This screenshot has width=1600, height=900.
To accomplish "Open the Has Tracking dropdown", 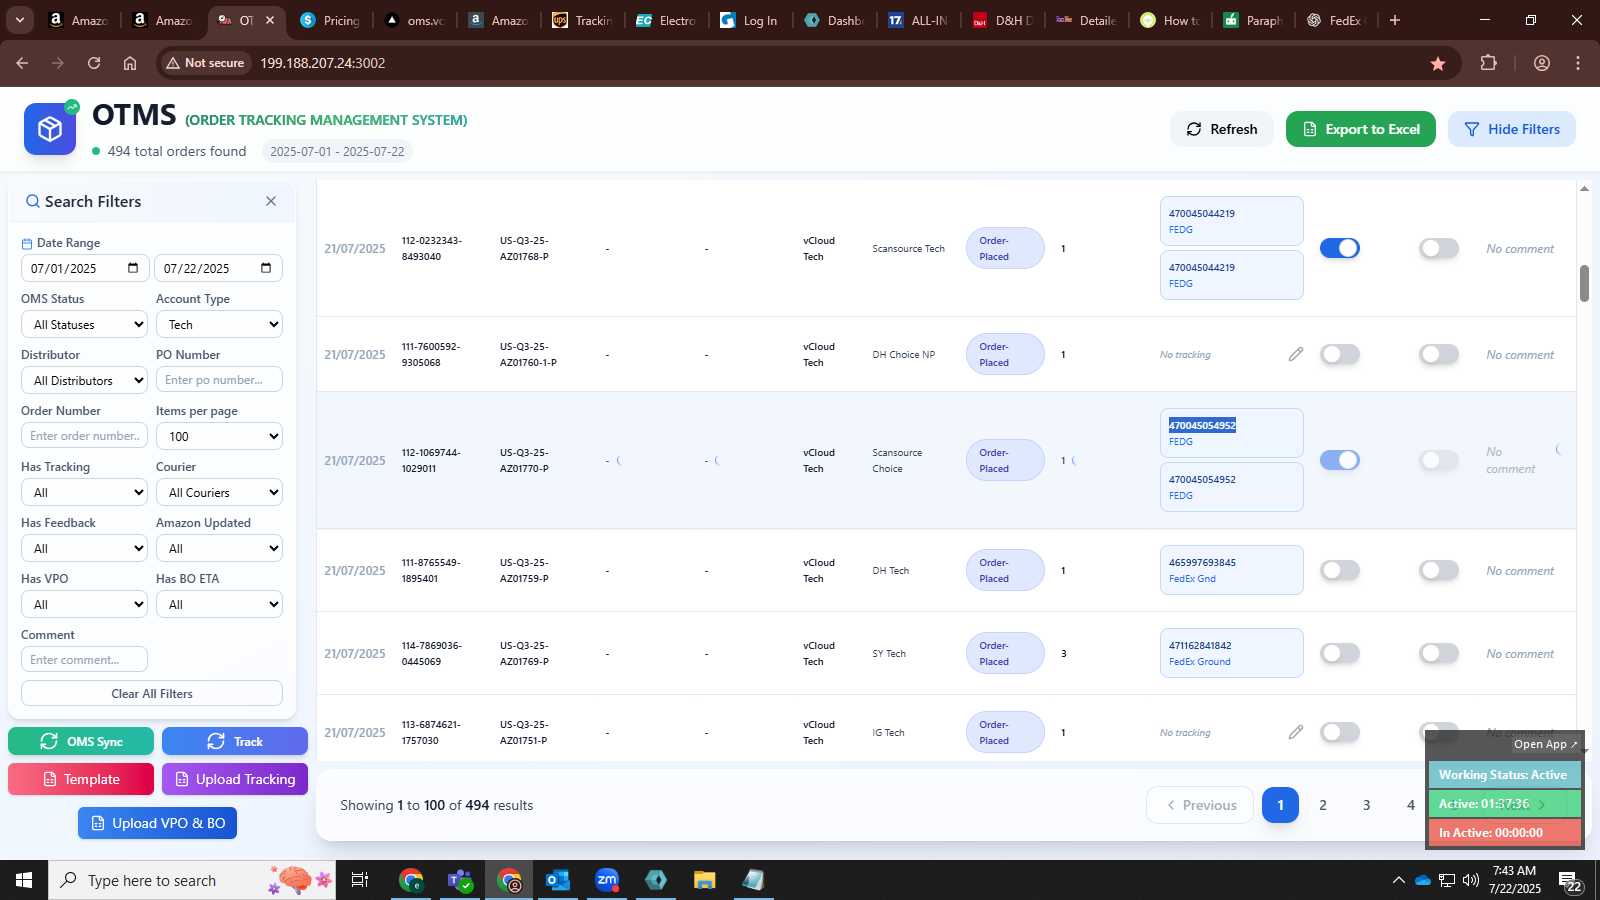I will coord(84,492).
